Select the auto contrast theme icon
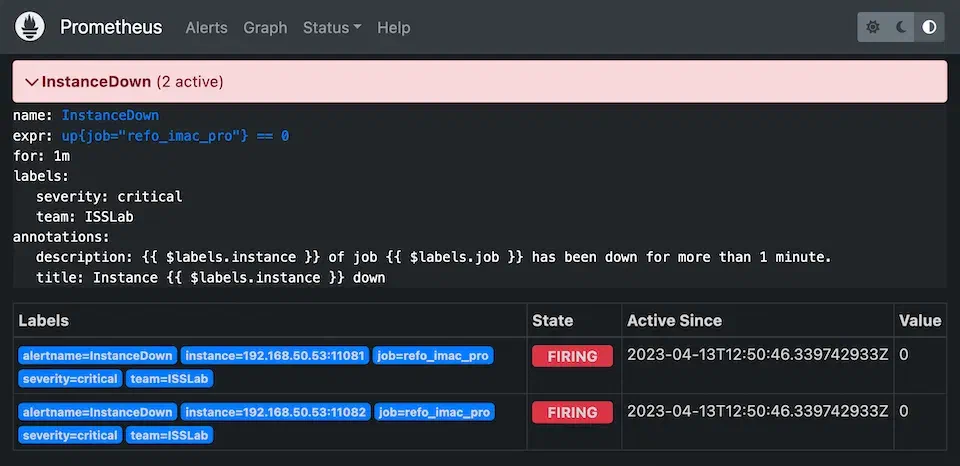 [929, 27]
